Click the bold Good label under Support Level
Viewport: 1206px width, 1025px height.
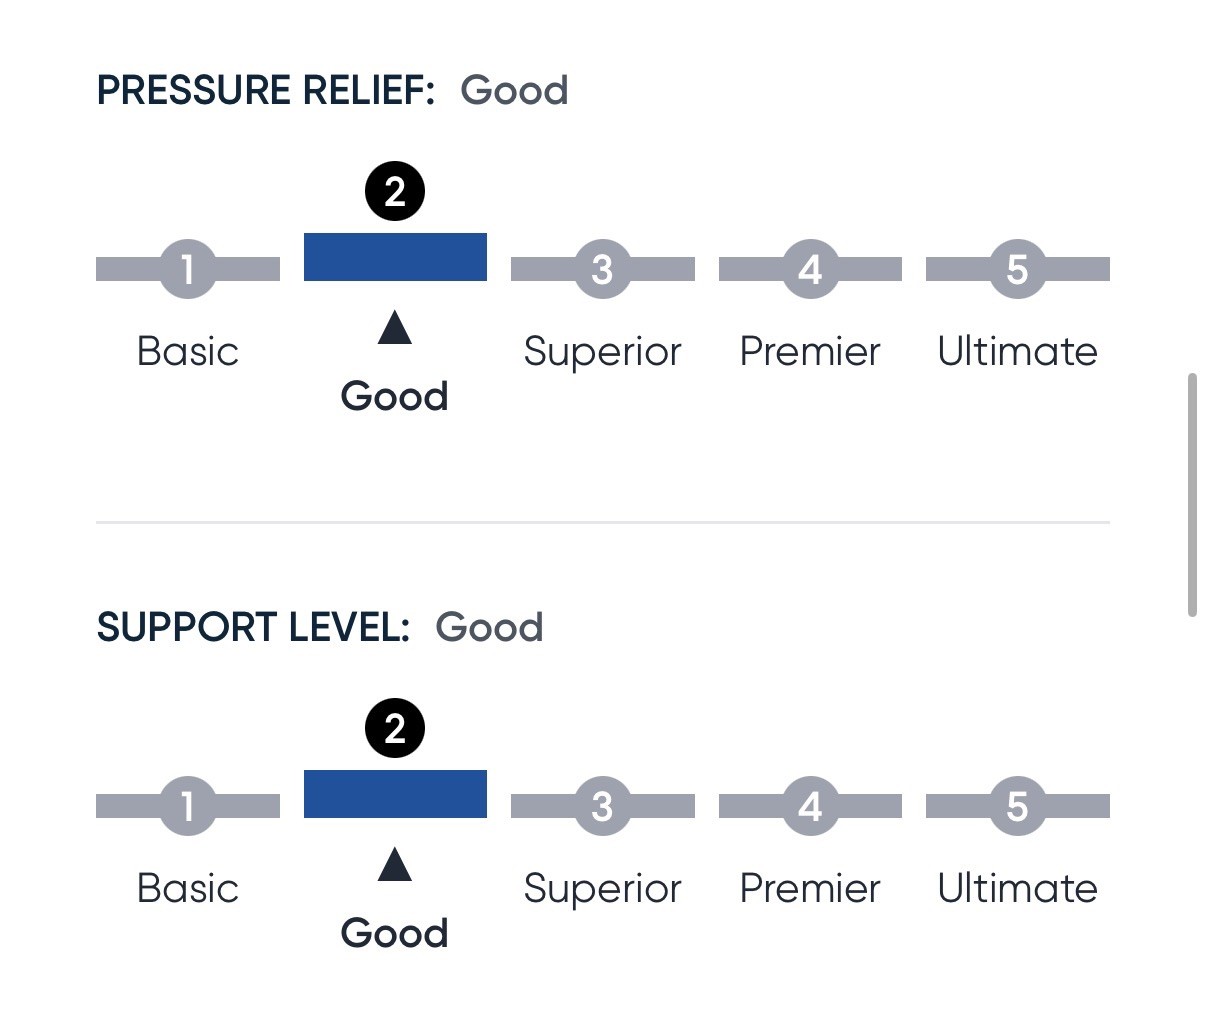pyautogui.click(x=395, y=933)
